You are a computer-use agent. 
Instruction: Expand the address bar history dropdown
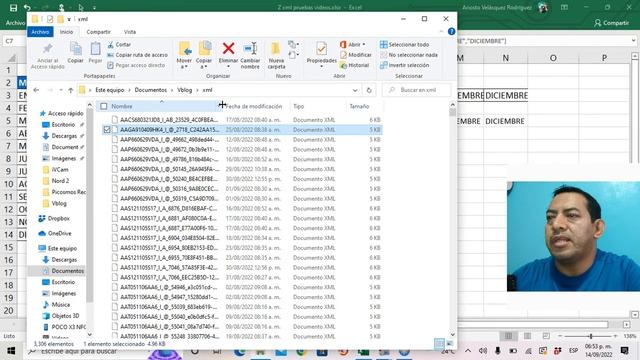pyautogui.click(x=355, y=90)
